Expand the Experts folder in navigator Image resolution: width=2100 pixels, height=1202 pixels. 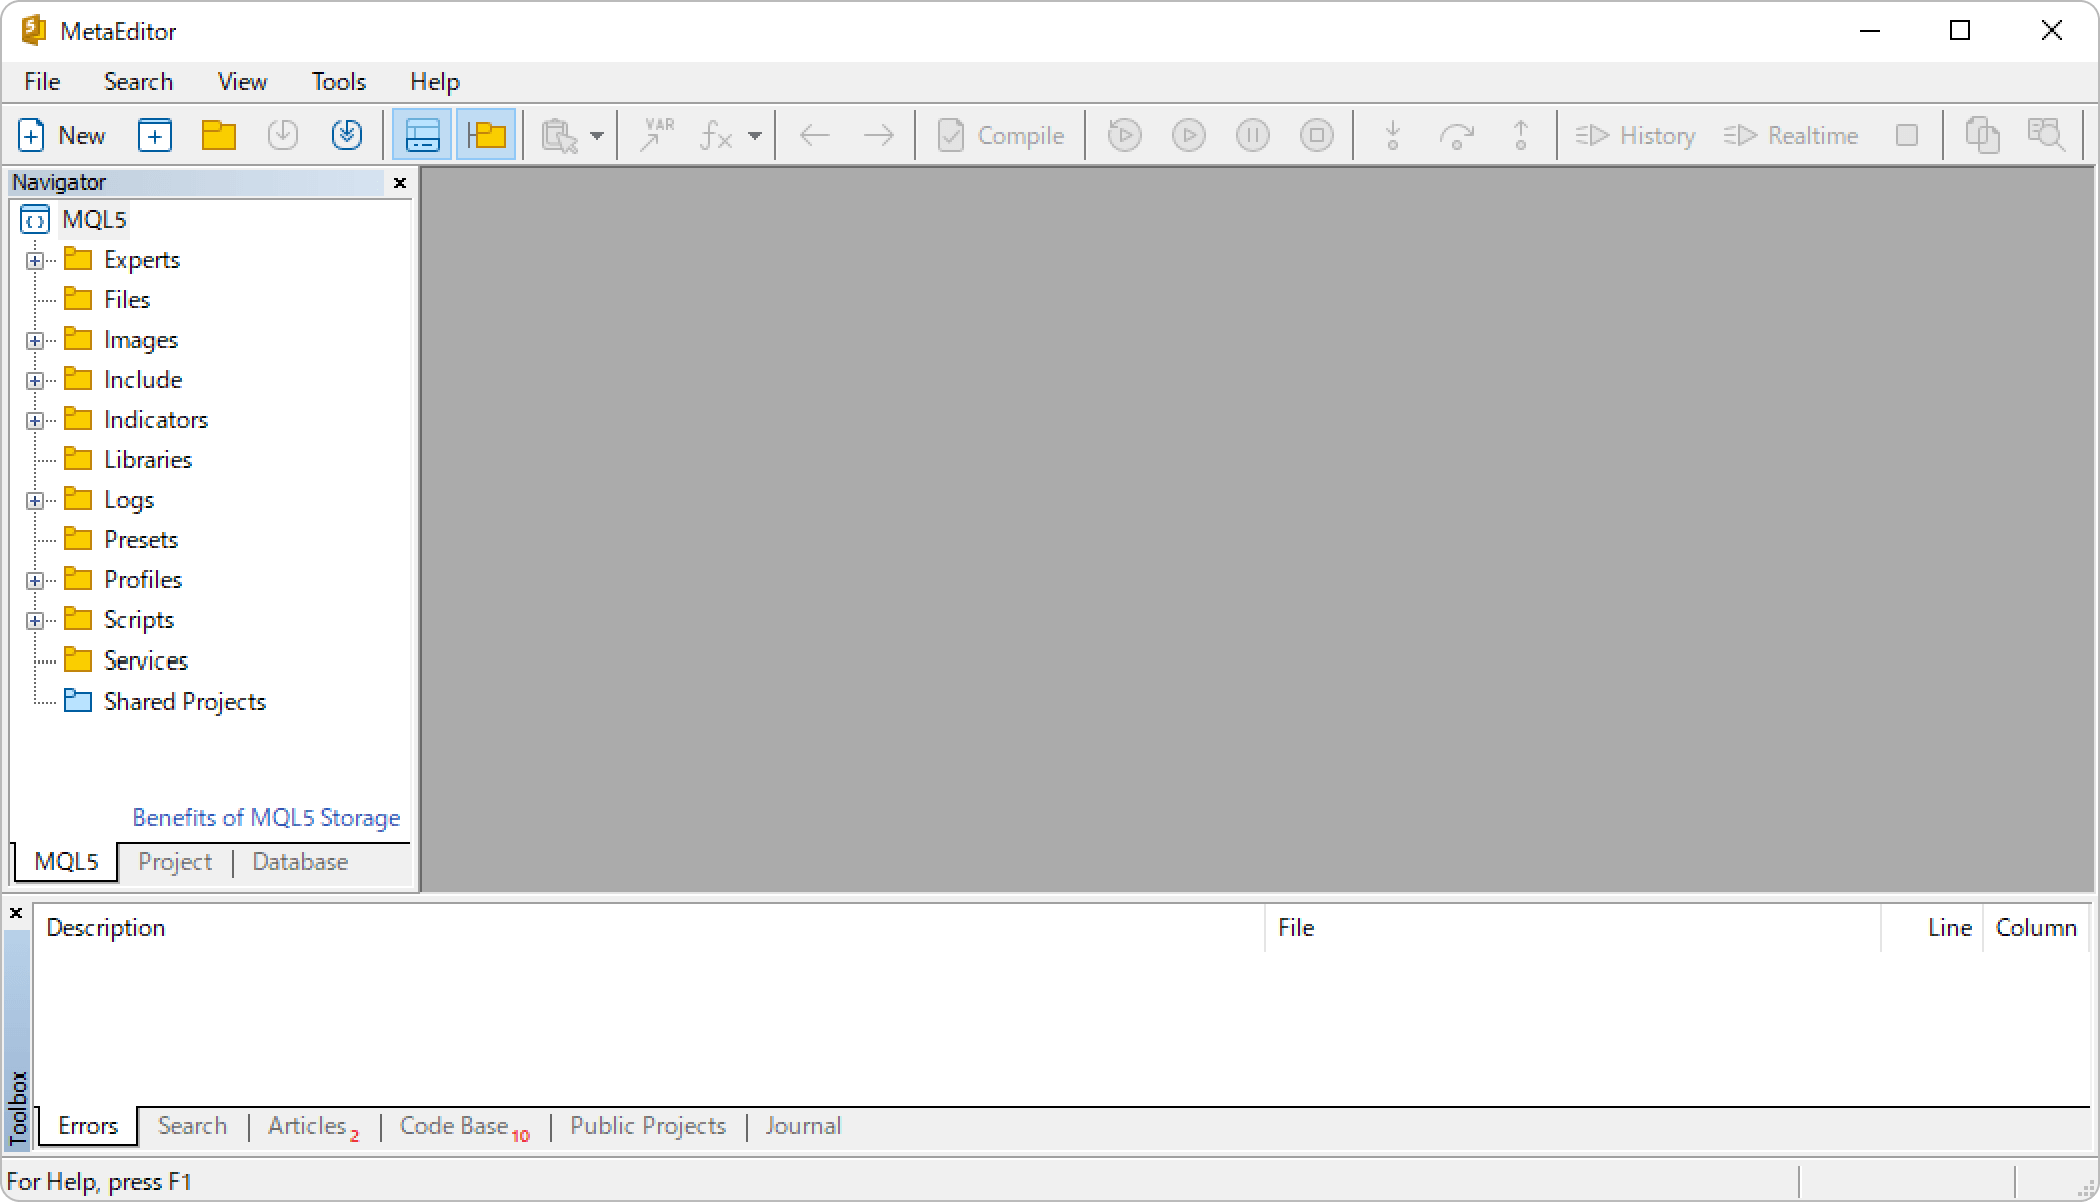click(35, 258)
